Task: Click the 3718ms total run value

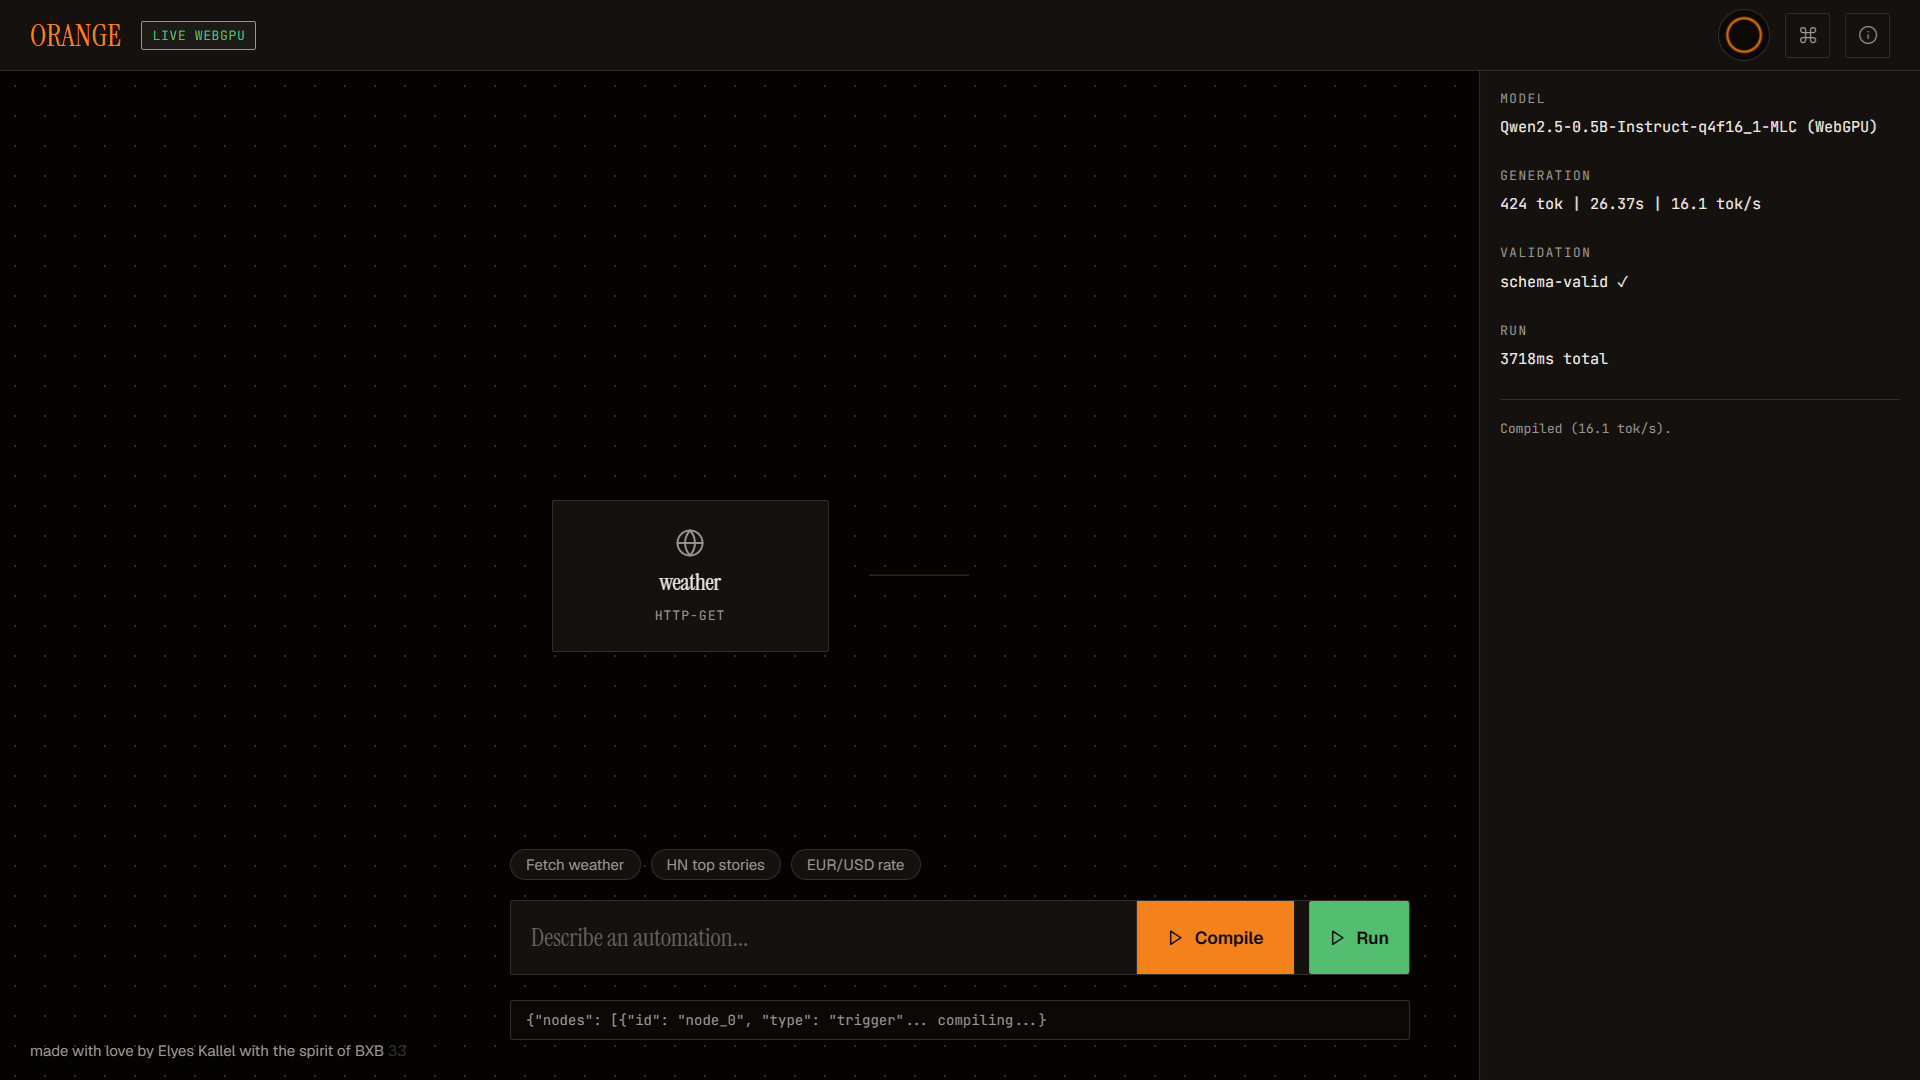Action: click(x=1554, y=359)
